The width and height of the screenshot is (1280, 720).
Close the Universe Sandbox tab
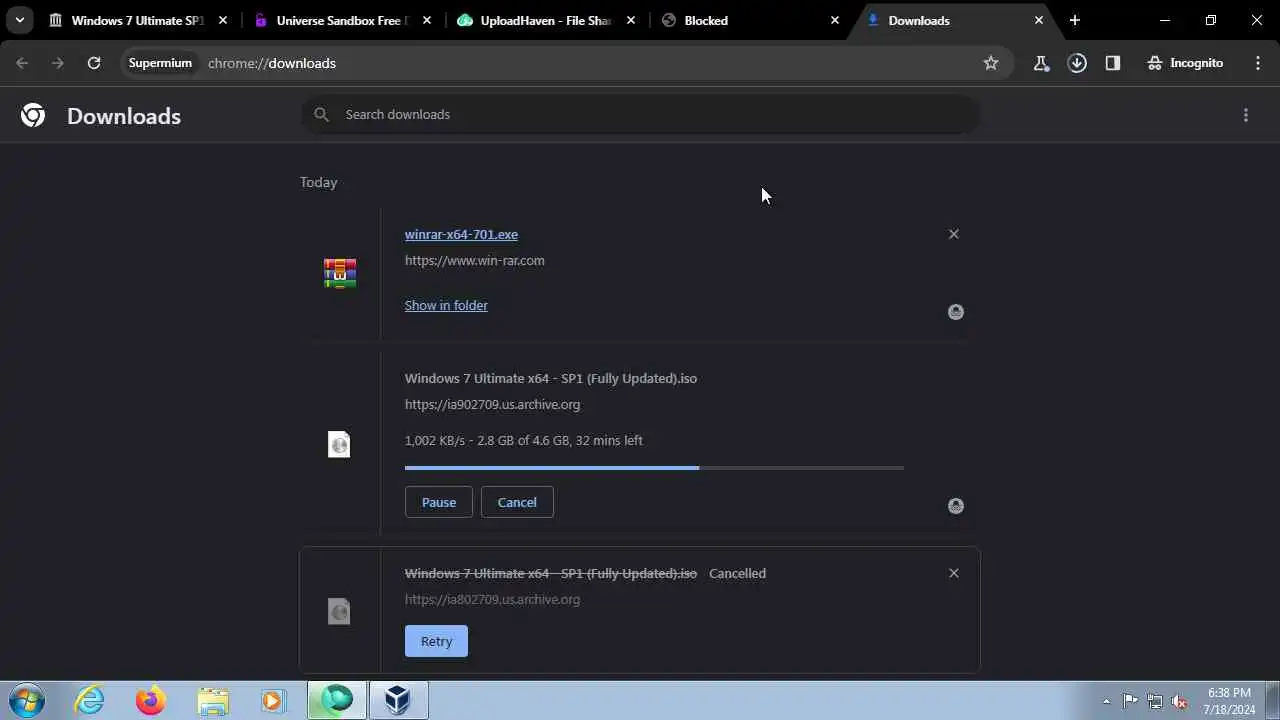pos(427,20)
